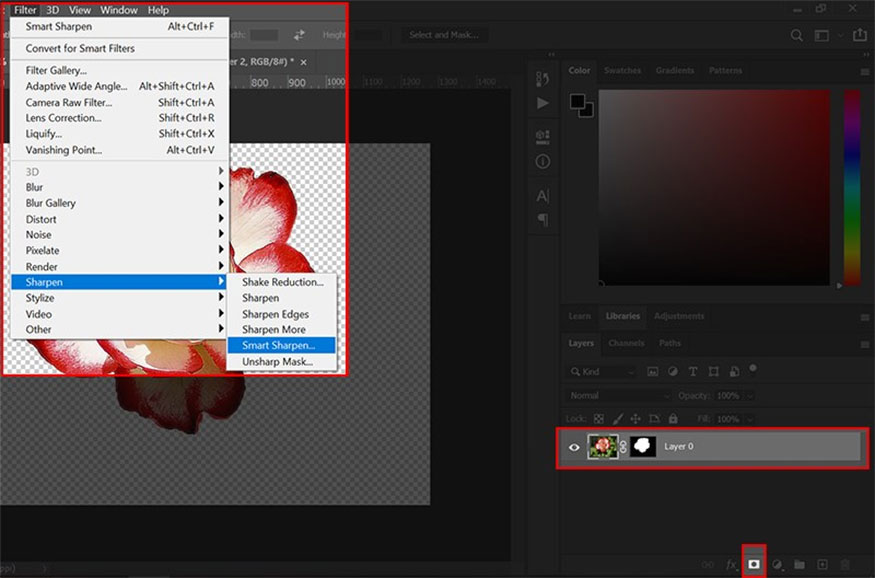Open the search magnifier icon
875x578 pixels.
tap(797, 36)
